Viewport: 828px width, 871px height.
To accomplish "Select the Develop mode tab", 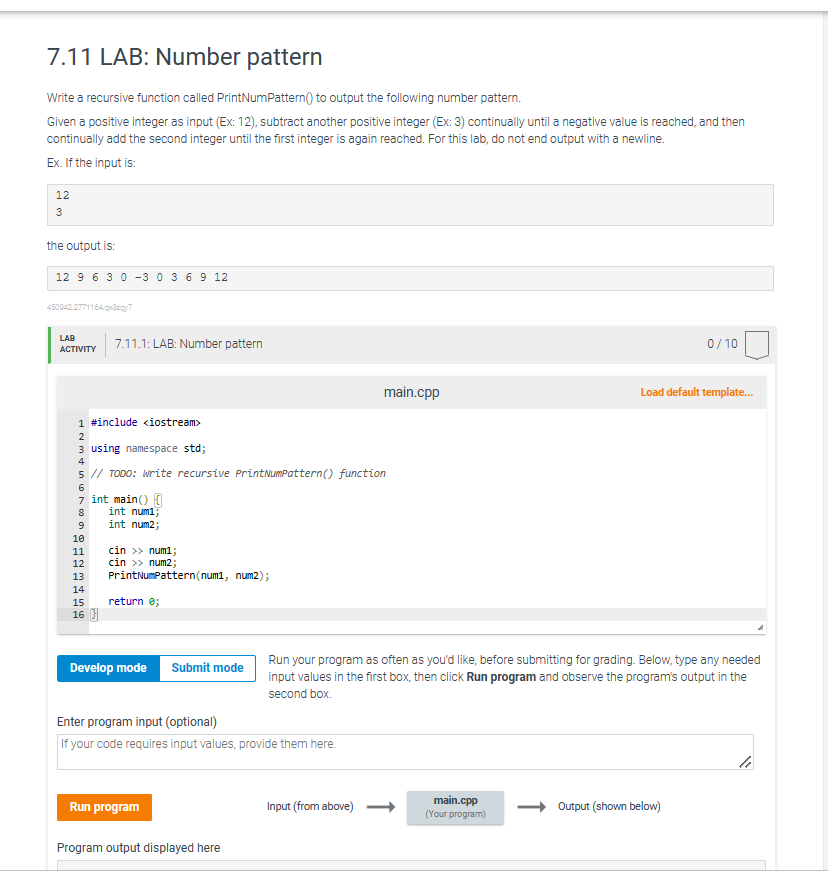I will (108, 668).
